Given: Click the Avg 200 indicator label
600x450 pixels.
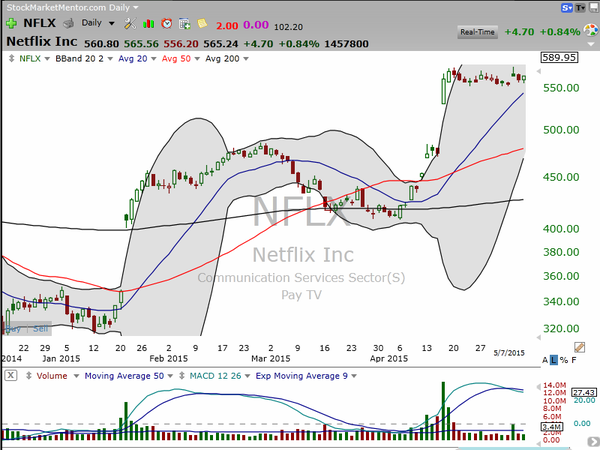Looking at the screenshot, I should coord(222,59).
